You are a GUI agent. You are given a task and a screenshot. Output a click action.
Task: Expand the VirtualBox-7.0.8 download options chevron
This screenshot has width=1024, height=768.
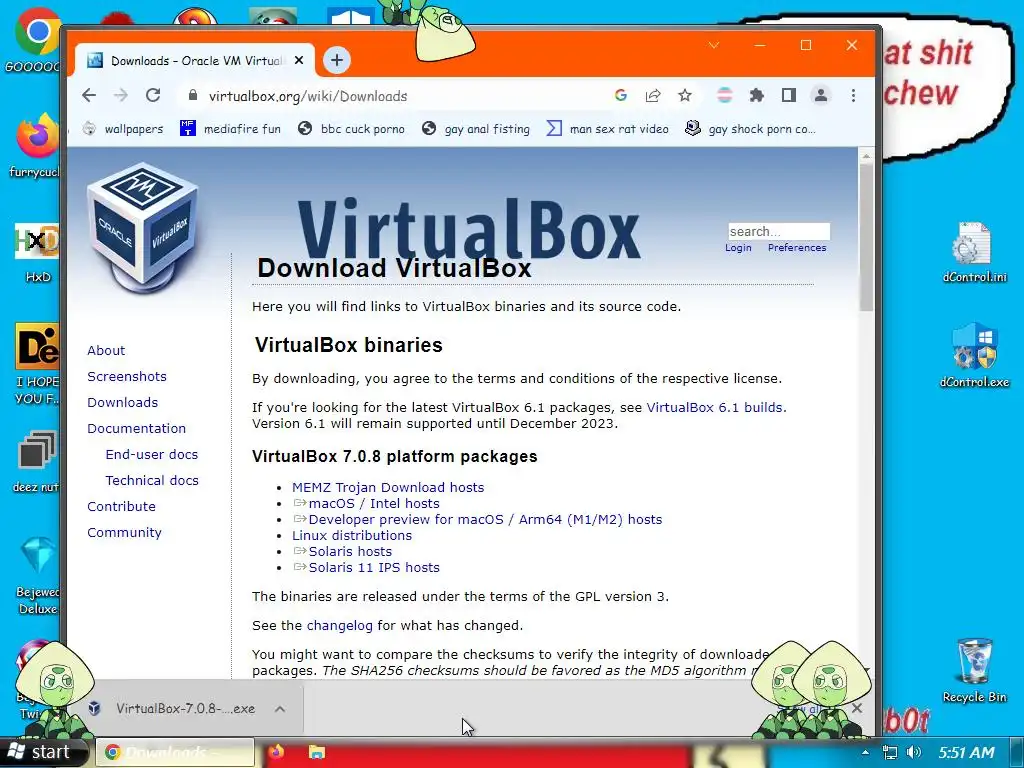click(280, 709)
